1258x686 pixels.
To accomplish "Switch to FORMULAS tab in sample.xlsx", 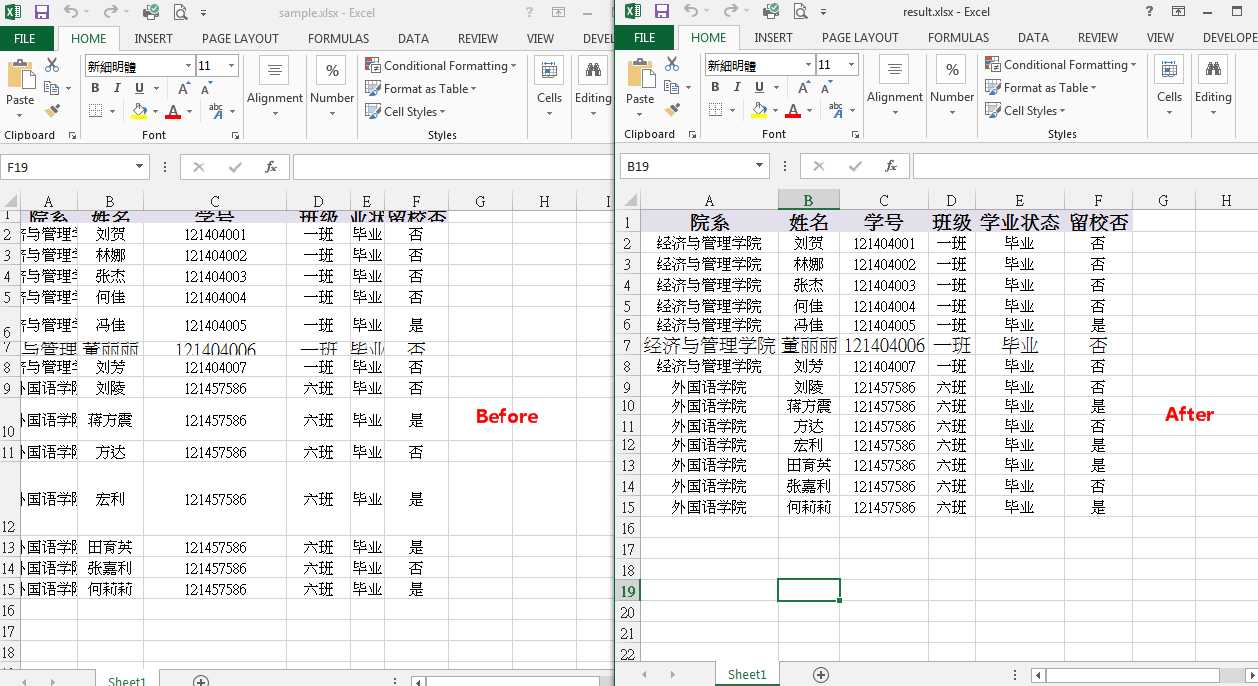I will pos(339,39).
